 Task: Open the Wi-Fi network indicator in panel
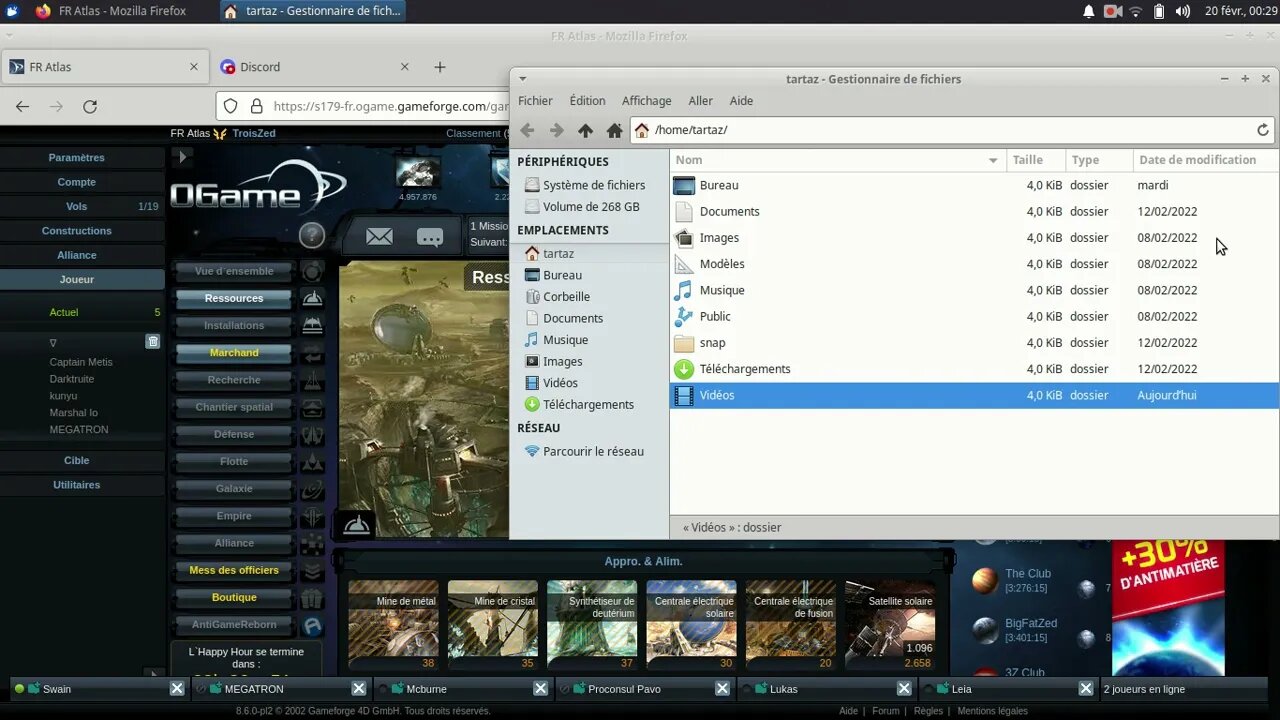tap(1136, 11)
